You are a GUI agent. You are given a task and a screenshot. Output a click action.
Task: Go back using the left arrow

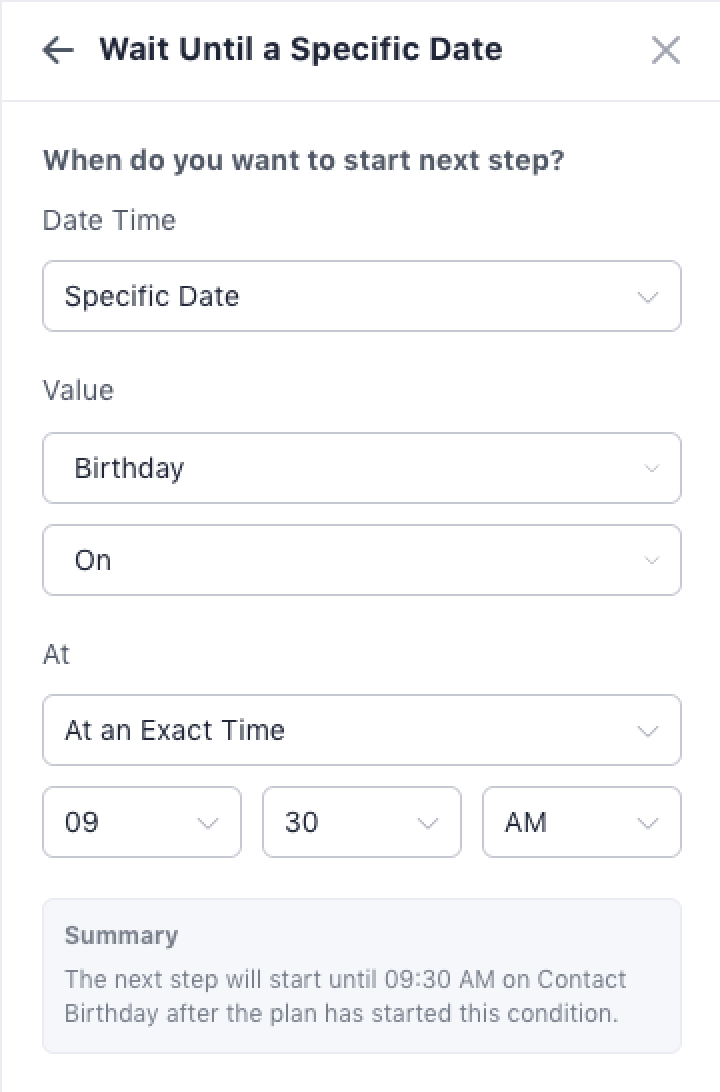point(58,50)
